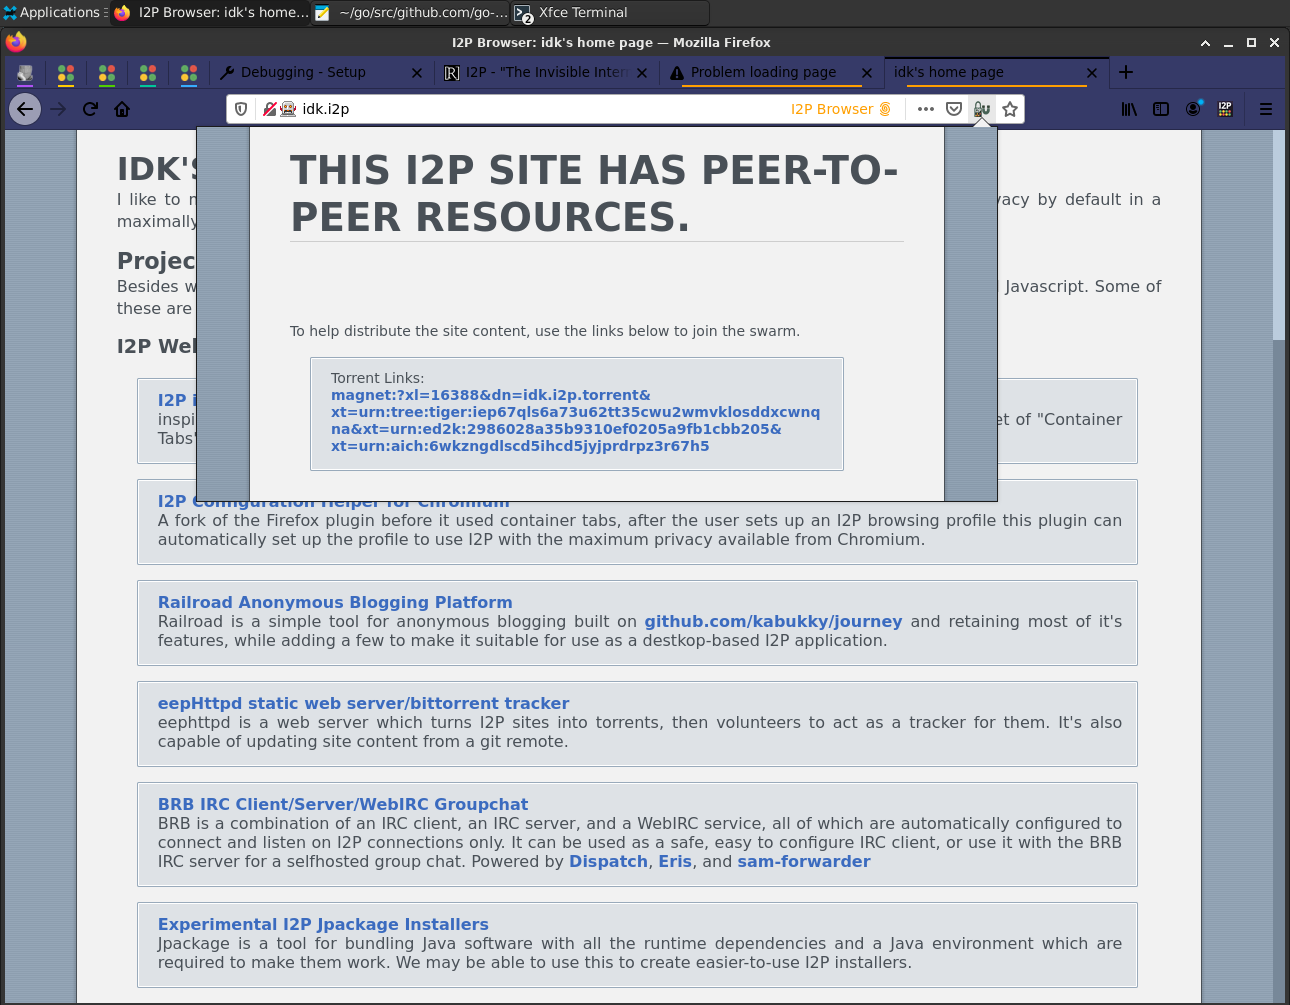This screenshot has height=1005, width=1290.
Task: Close the Problem loading page tab
Action: coord(867,73)
